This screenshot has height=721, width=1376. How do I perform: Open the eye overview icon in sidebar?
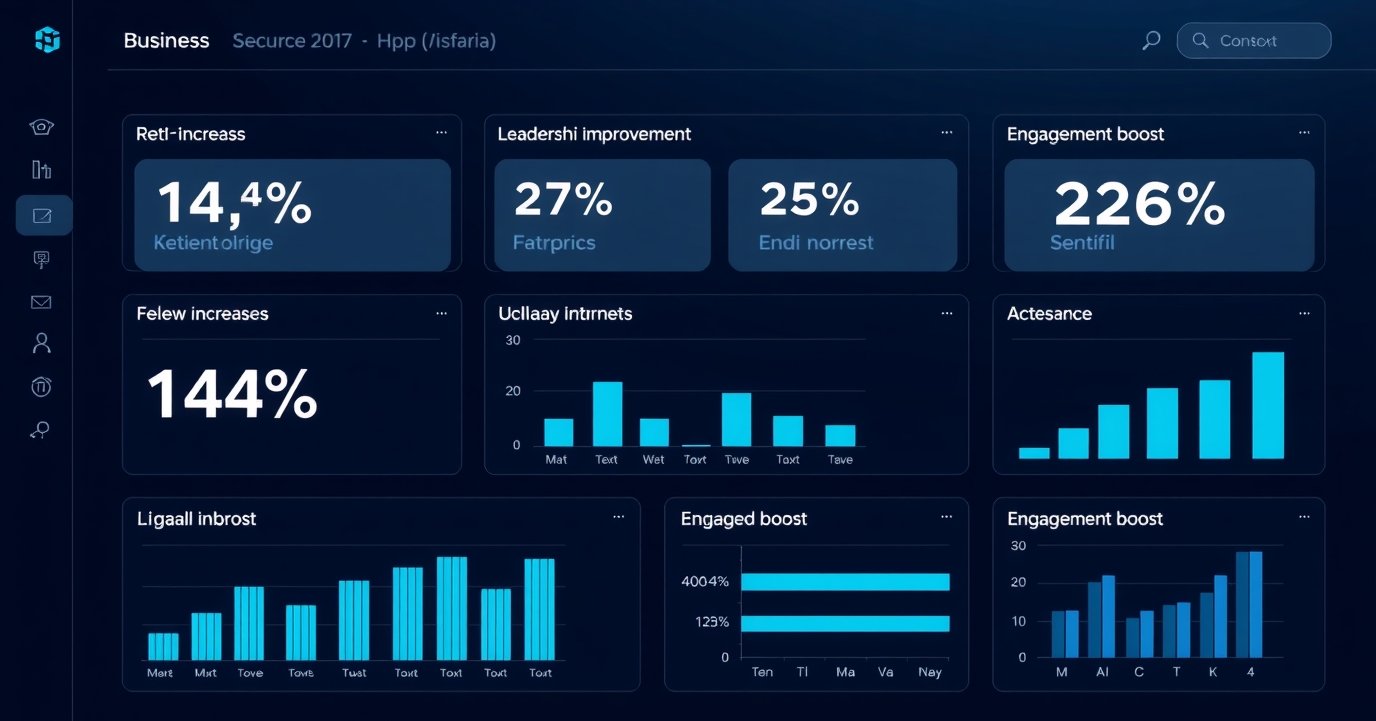click(x=42, y=127)
